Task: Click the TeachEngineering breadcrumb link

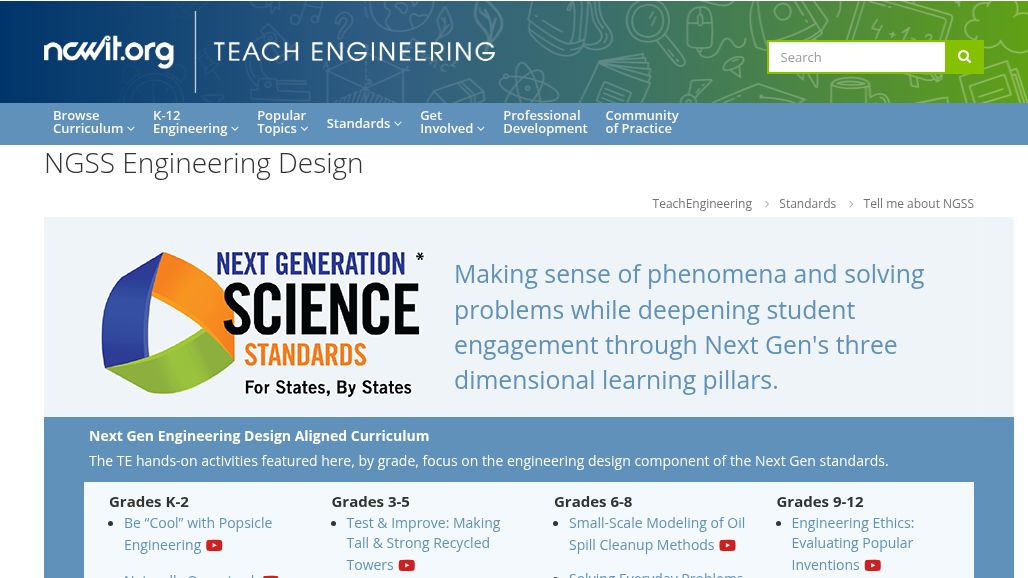Action: coord(702,204)
